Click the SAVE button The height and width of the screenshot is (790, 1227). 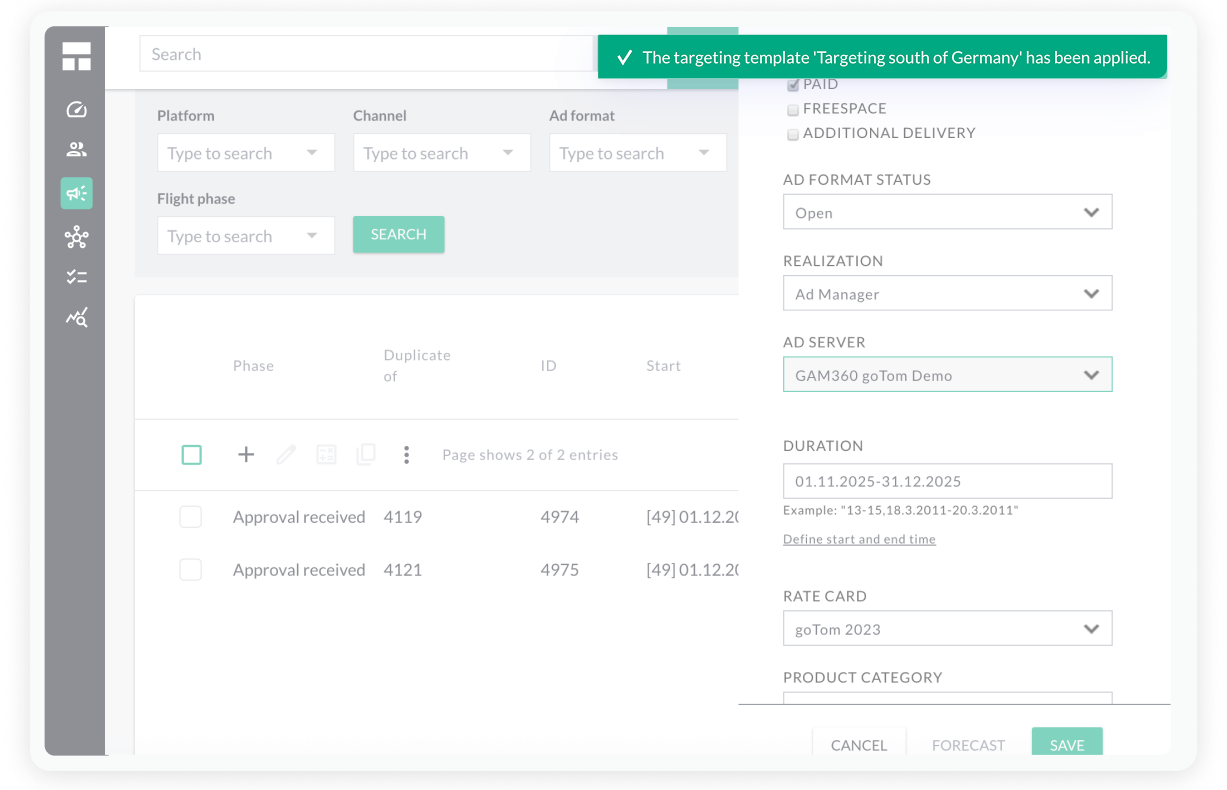[1066, 745]
